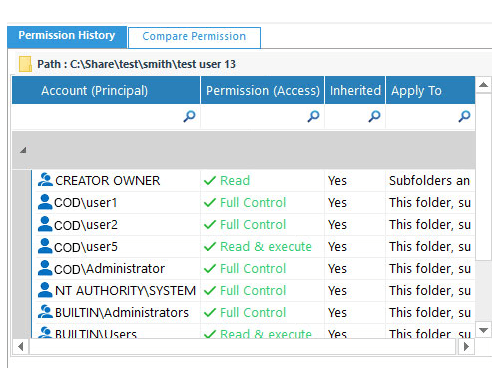This screenshot has height=390, width=500.
Task: Sort by the Inherited column header
Action: point(355,90)
